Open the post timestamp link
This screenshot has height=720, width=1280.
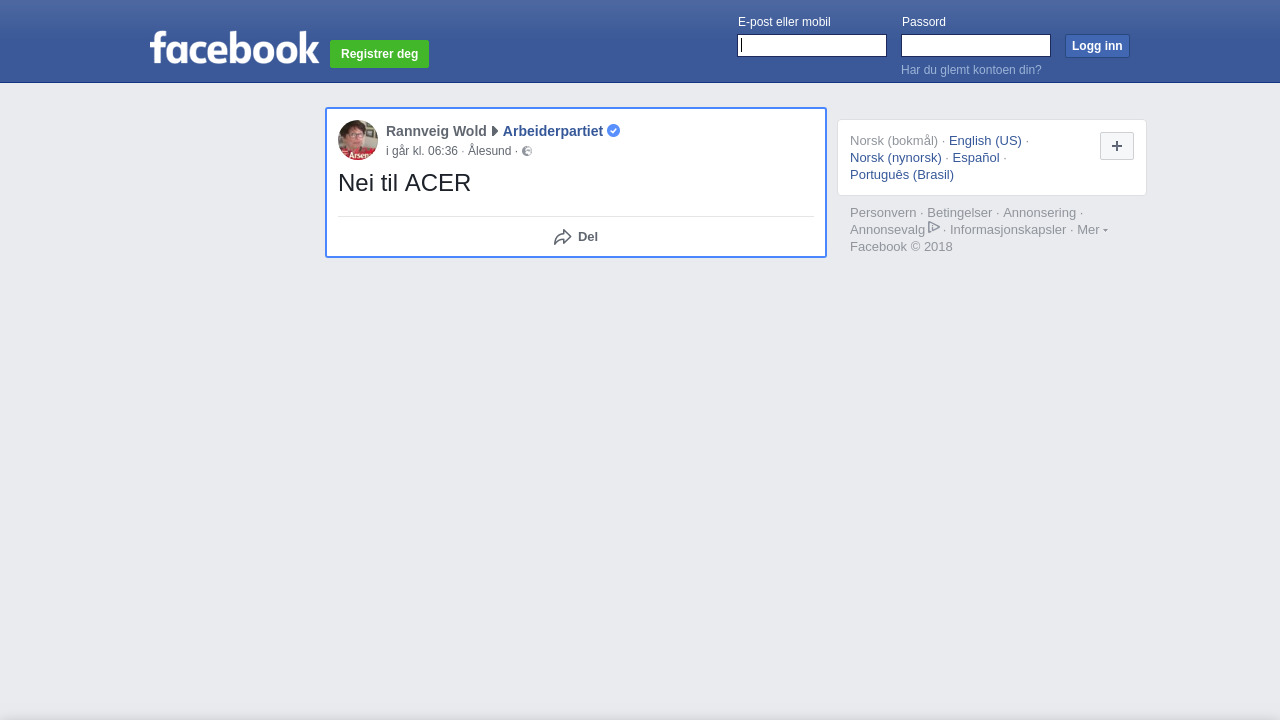(422, 151)
